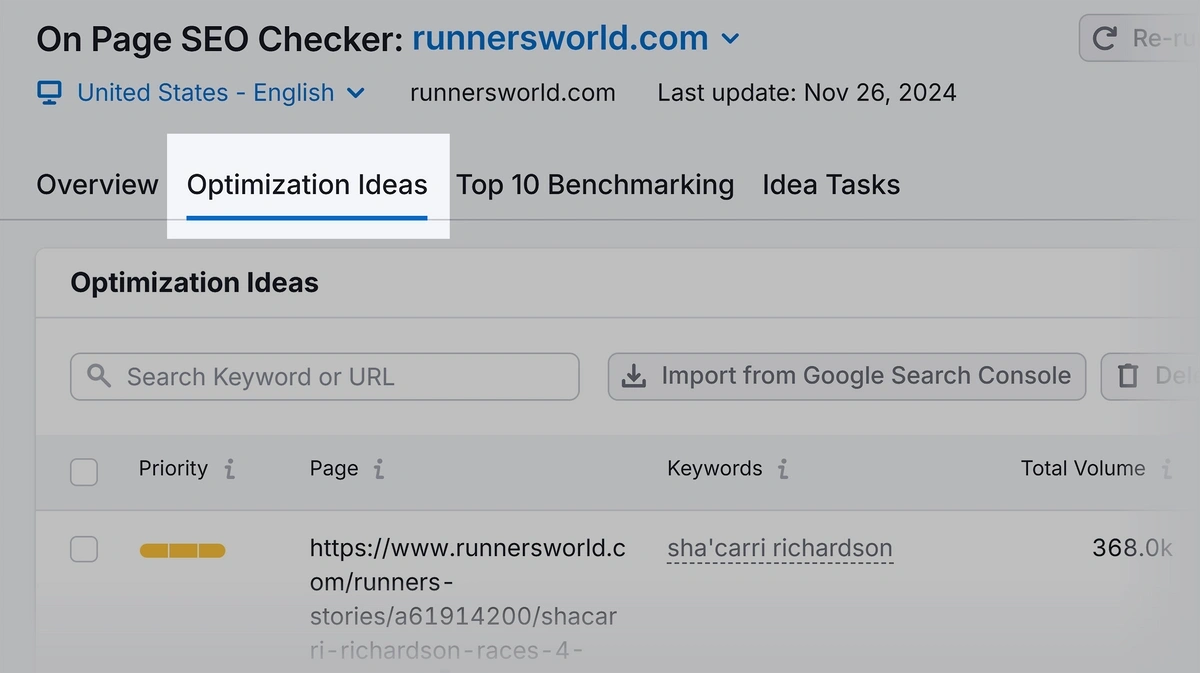This screenshot has width=1200, height=673.
Task: Click the Re-run campaign refresh button
Action: click(1139, 39)
